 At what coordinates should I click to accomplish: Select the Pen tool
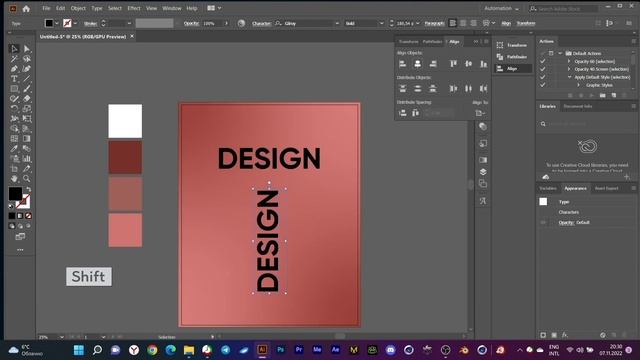(x=14, y=69)
